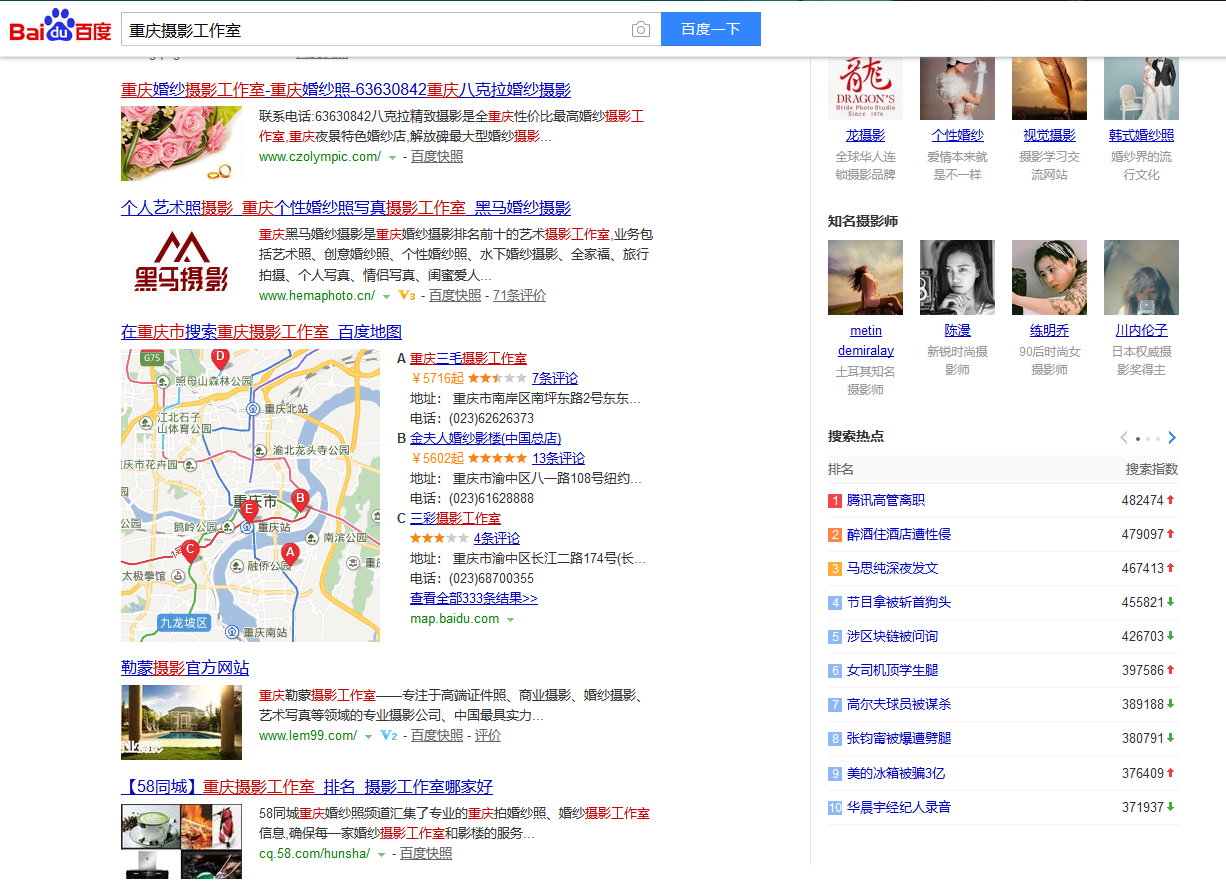Click the 黑马摄影 logo thumbnail
1226x882 pixels.
click(181, 263)
